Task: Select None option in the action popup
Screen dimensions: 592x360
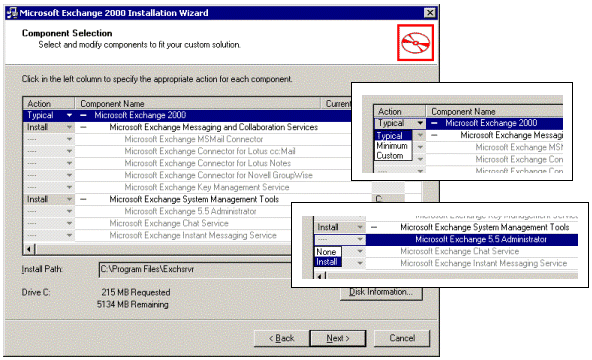Action: click(326, 252)
